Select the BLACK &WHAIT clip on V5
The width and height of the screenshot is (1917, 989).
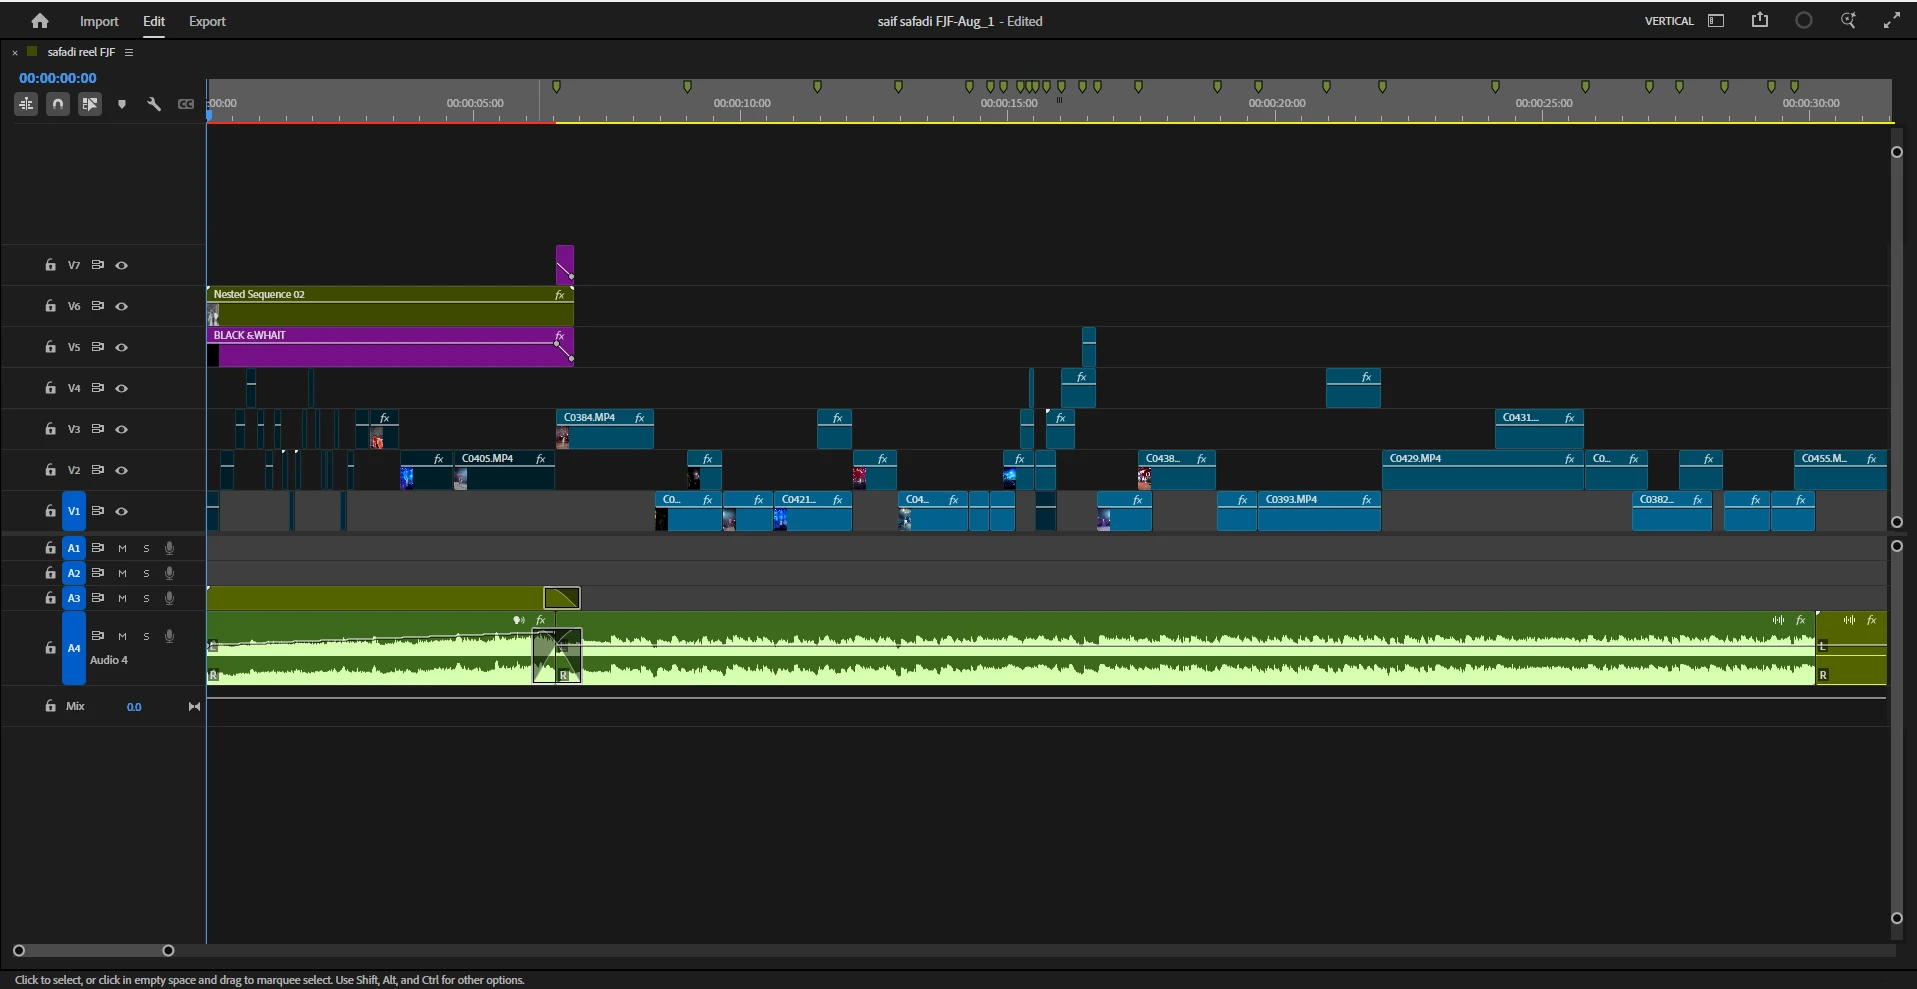click(390, 347)
